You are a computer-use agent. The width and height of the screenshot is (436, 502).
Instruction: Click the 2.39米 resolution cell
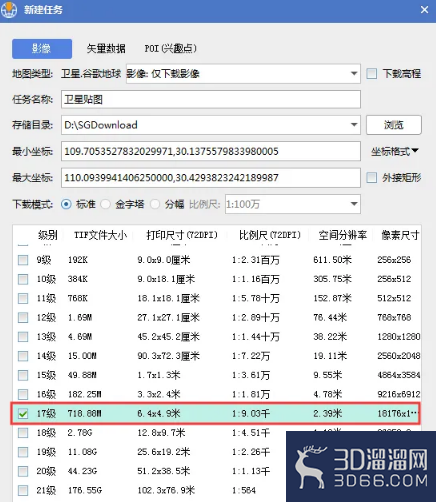328,414
